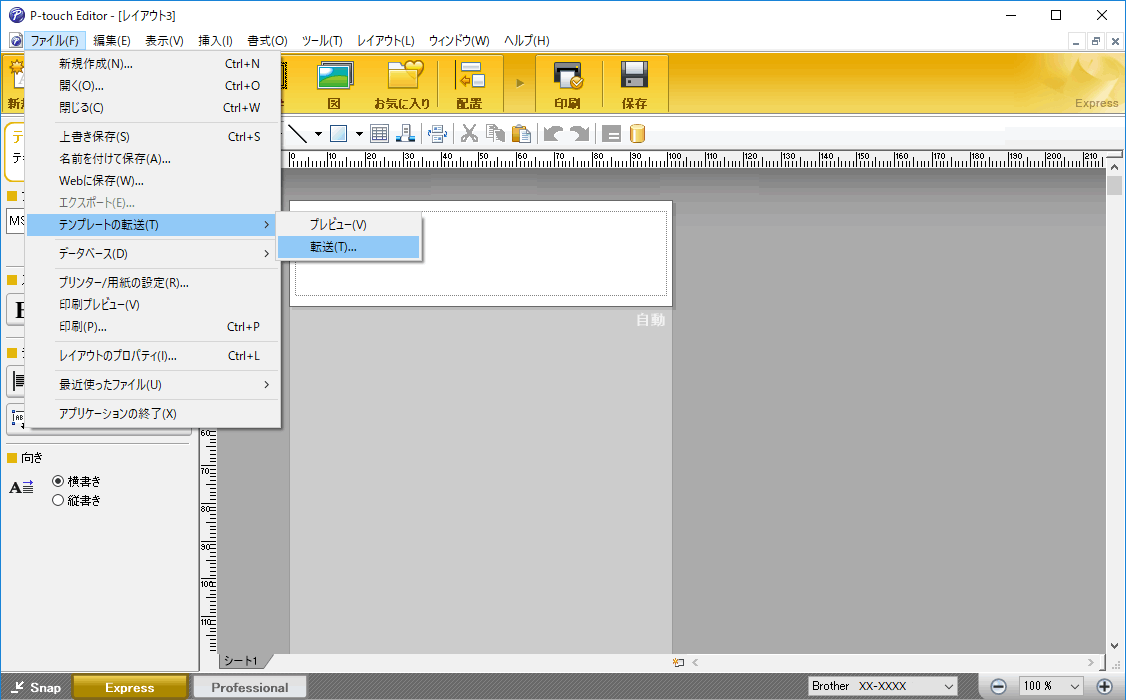Expand the データベース(D) submenu
The height and width of the screenshot is (700, 1126).
point(152,253)
